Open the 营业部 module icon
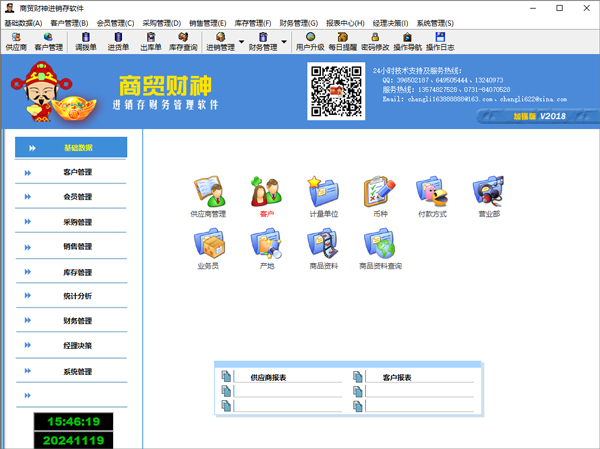This screenshot has width=600, height=449. point(489,197)
